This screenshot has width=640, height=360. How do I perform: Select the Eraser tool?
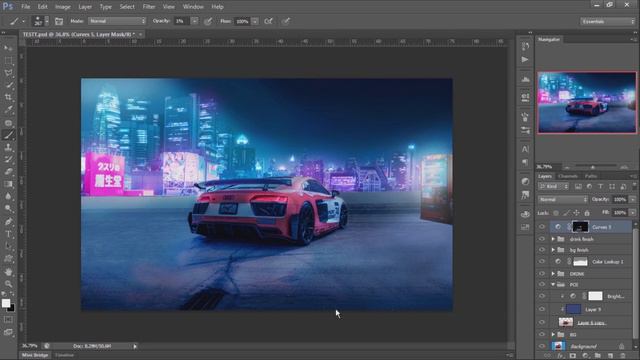(x=8, y=171)
